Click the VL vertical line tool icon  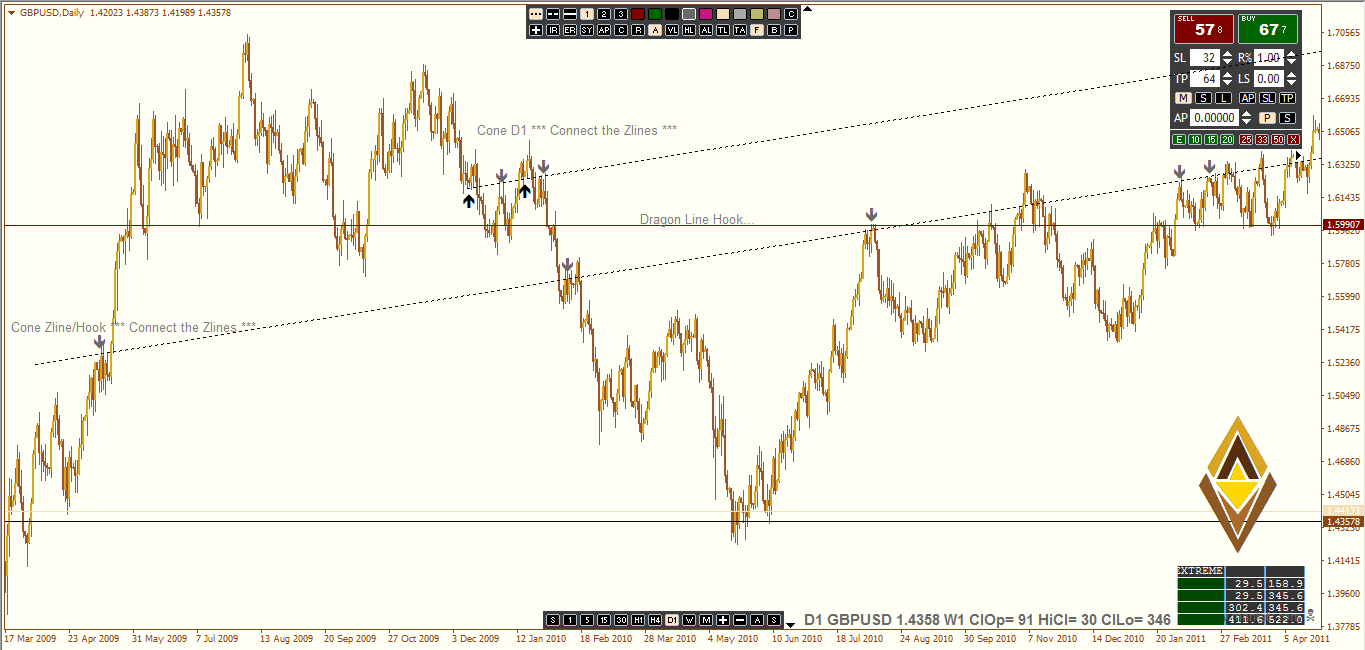[x=672, y=29]
